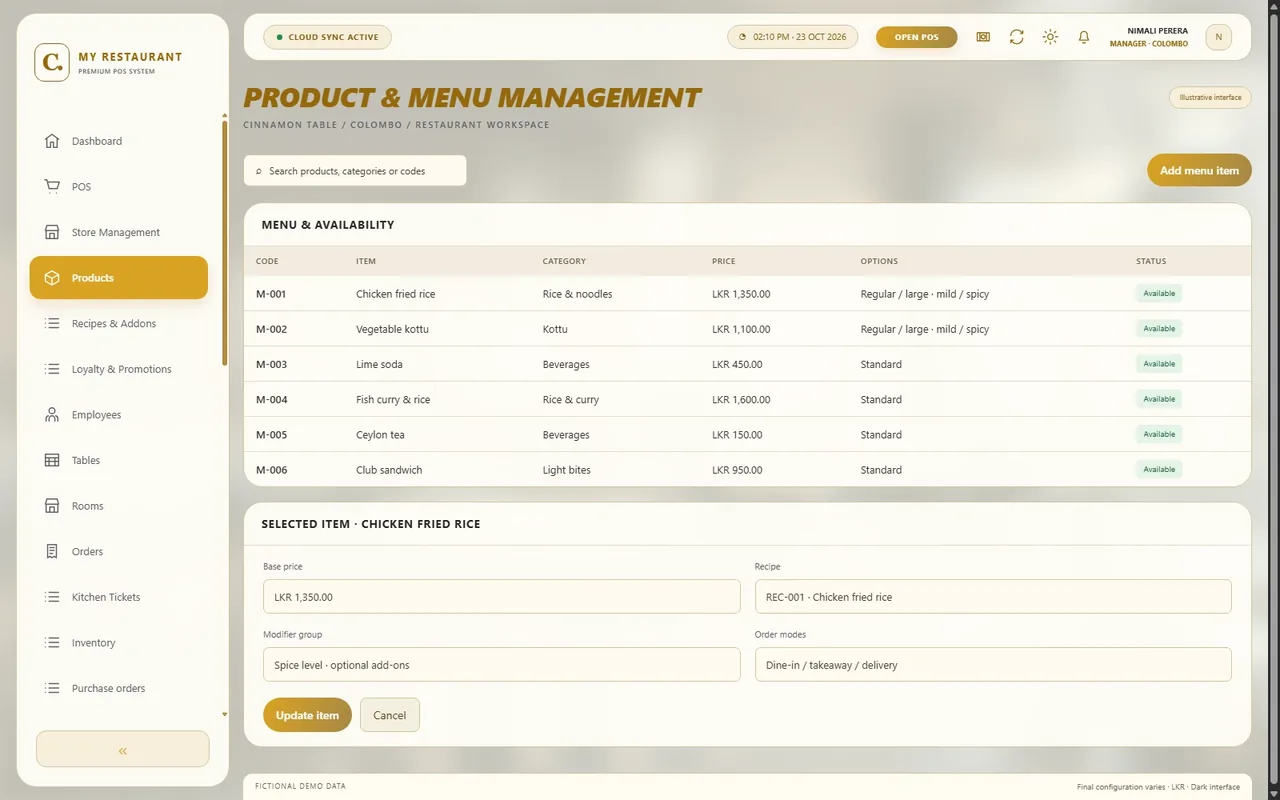Screen dimensions: 1280x800
Task: Click the sync refresh icon
Action: pos(1016,37)
